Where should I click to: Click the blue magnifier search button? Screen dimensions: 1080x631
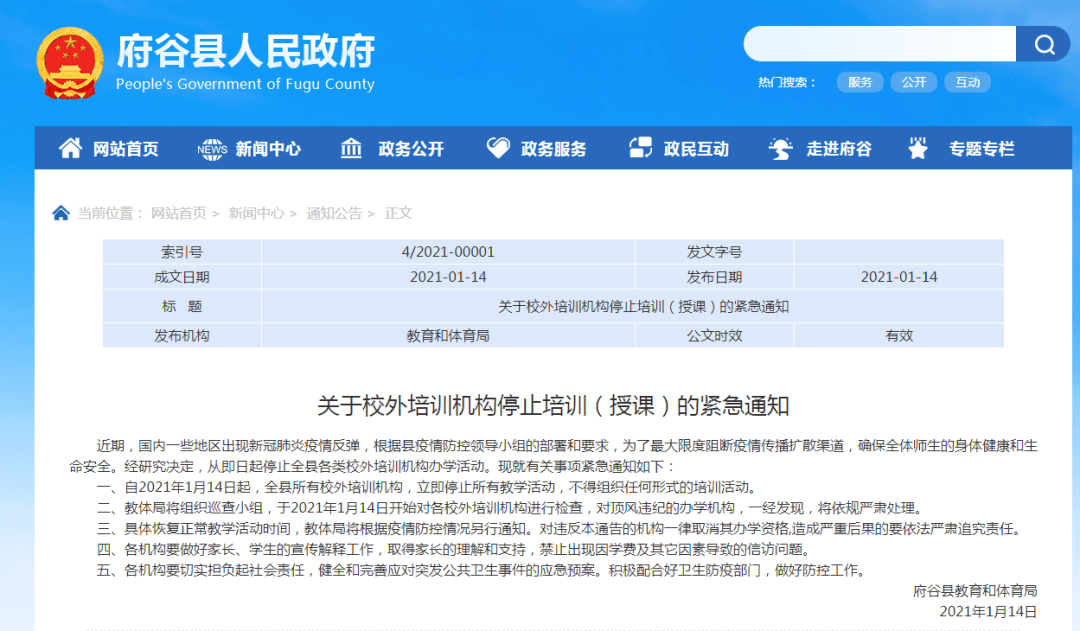click(x=1043, y=44)
